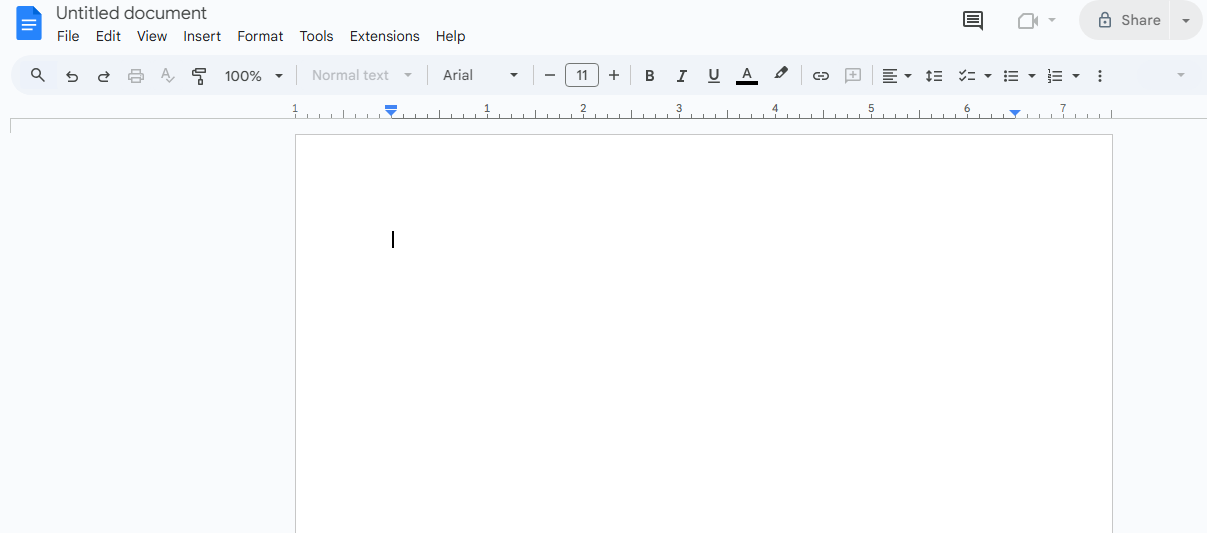
Task: Insert a numbered list
Action: point(1055,76)
